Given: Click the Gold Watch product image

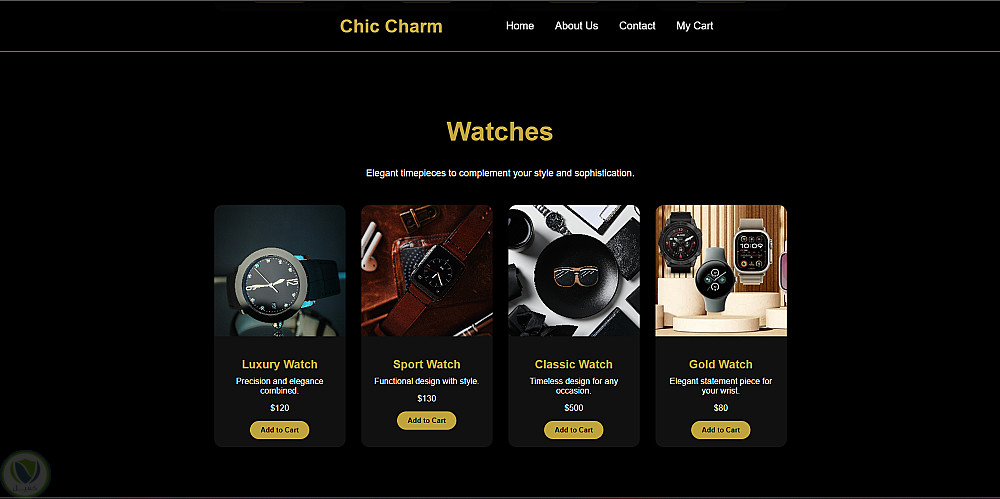Looking at the screenshot, I should [721, 271].
